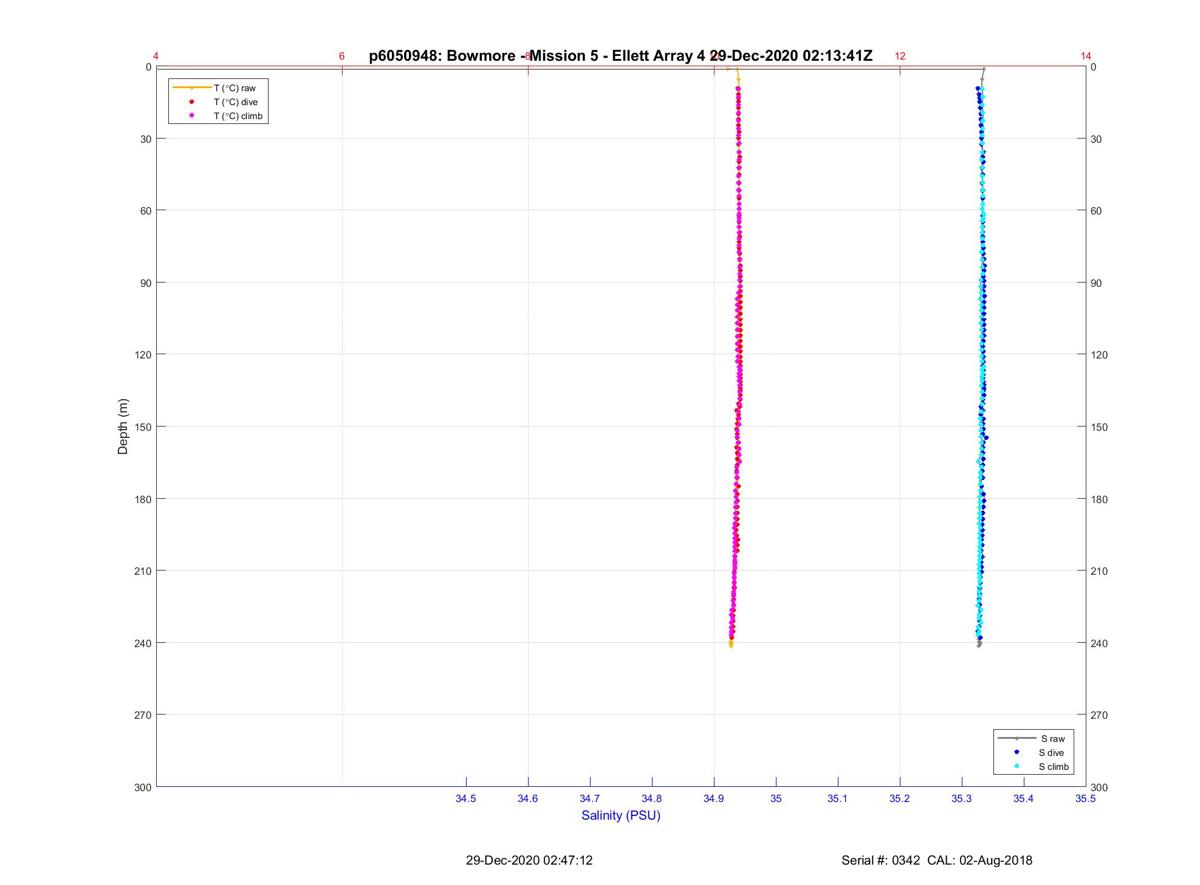Image resolution: width=1200 pixels, height=885 pixels.
Task: Click the 35.5 salinity tick label
Action: pyautogui.click(x=1085, y=799)
